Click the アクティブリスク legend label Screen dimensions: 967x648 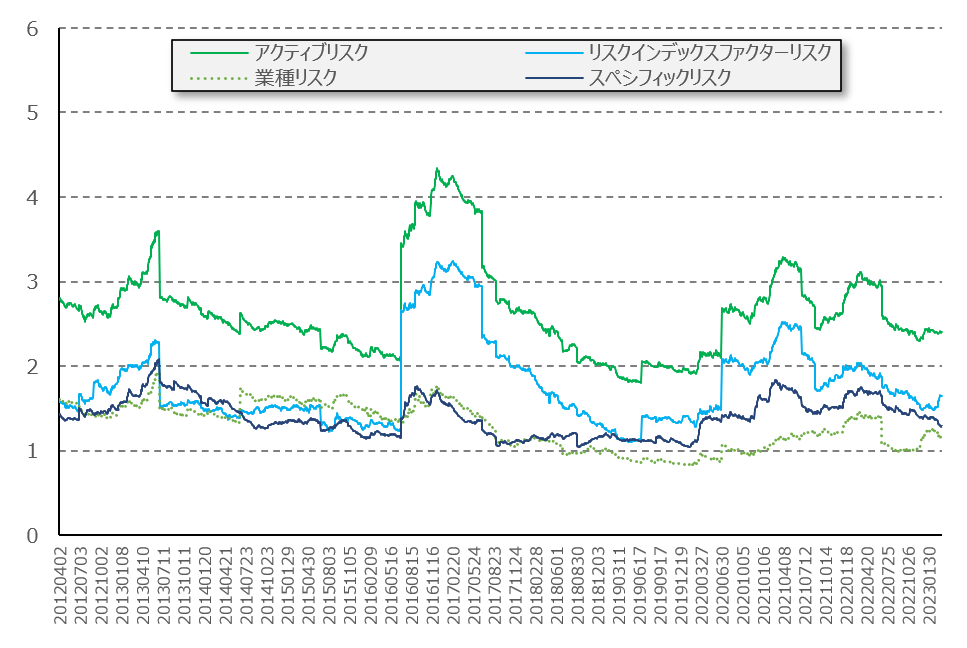click(310, 53)
